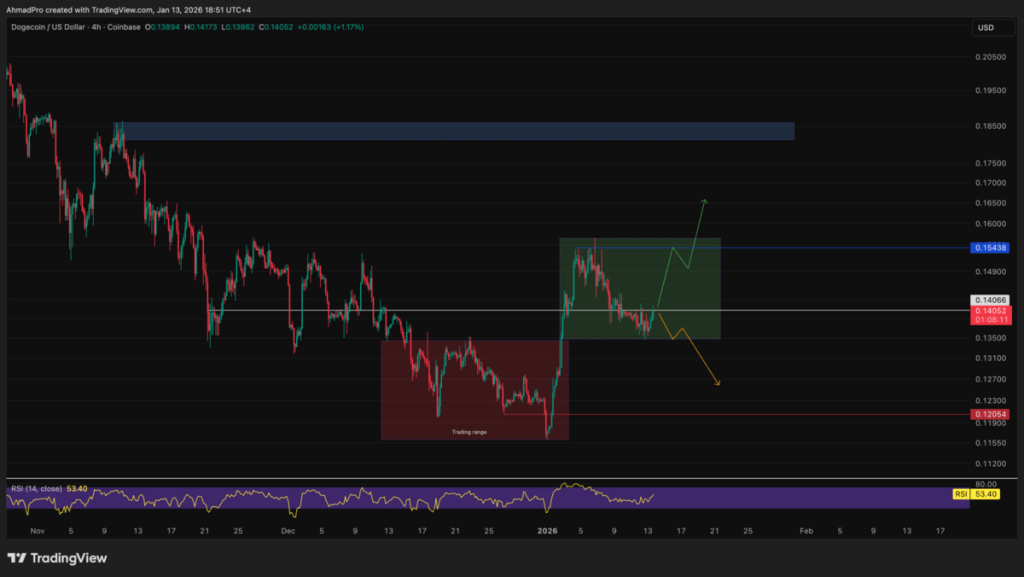Select the red Trading range box
This screenshot has height=577, width=1024.
point(475,390)
